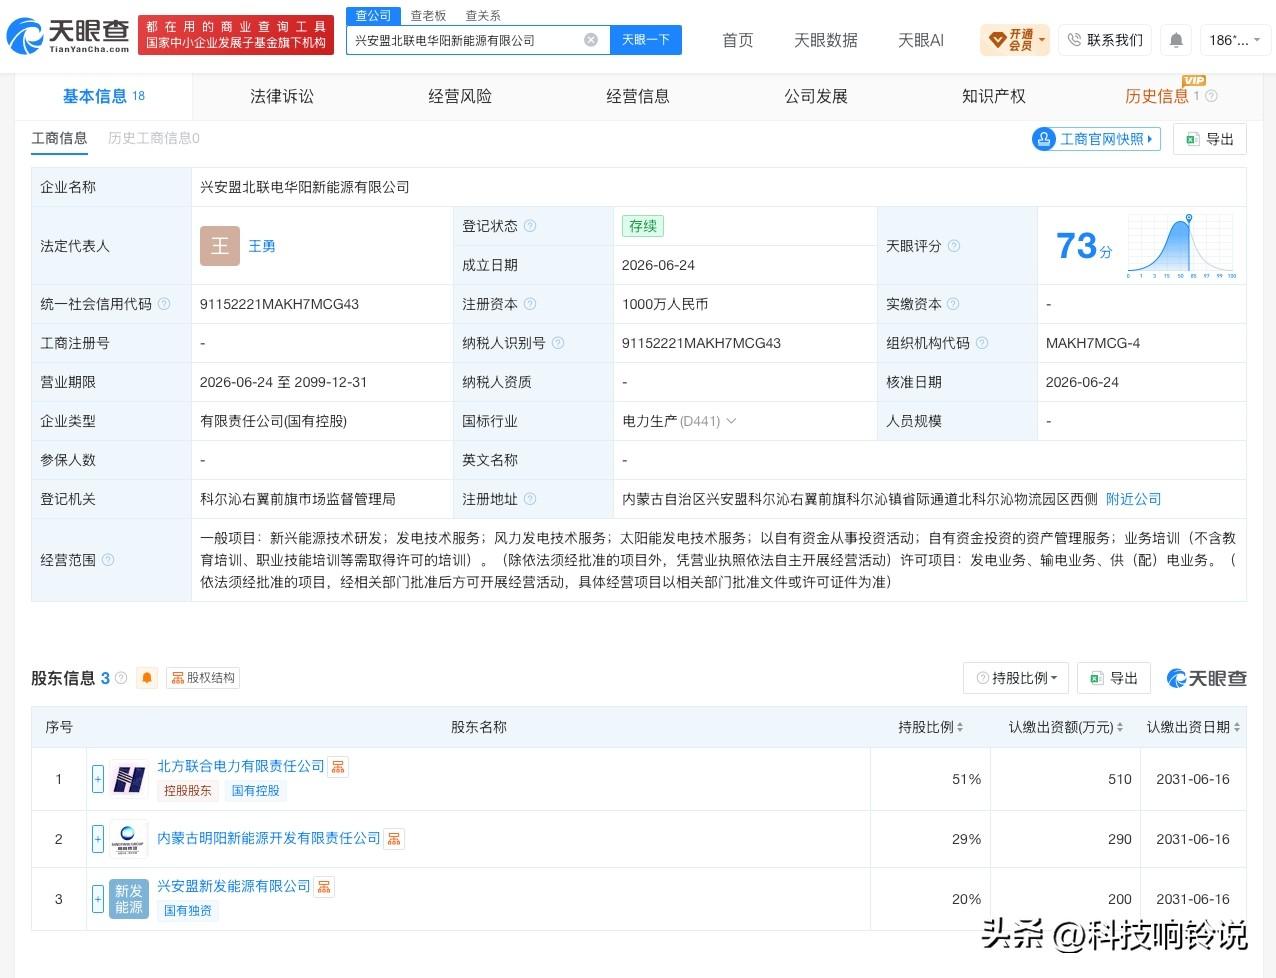Click help icon next to 经营范围
This screenshot has width=1276, height=978.
point(108,560)
